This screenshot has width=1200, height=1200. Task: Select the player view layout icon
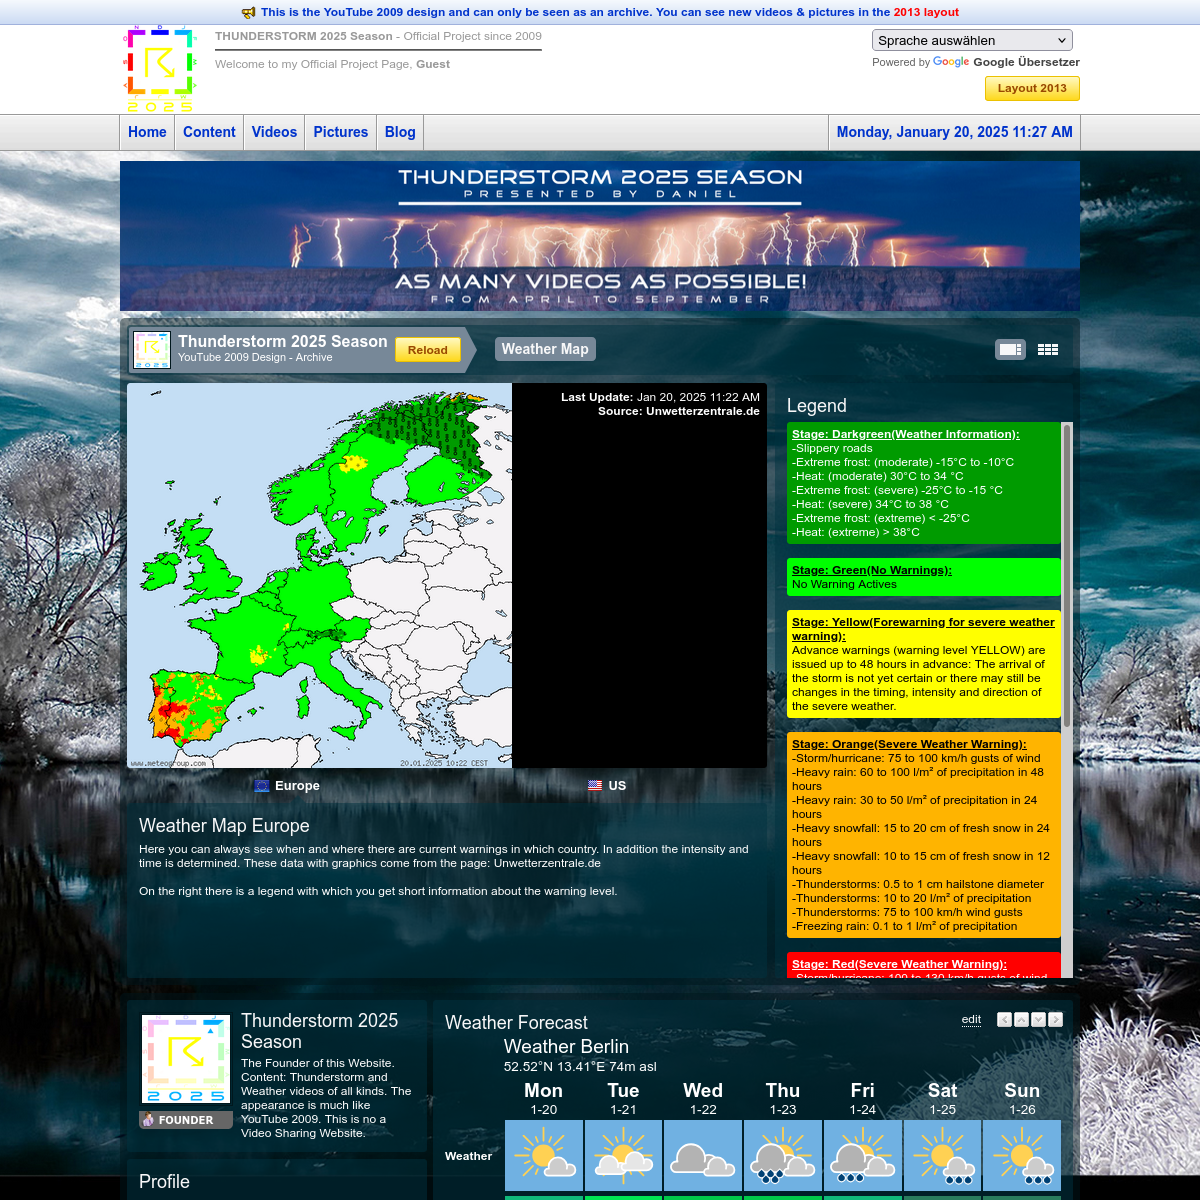point(1010,350)
